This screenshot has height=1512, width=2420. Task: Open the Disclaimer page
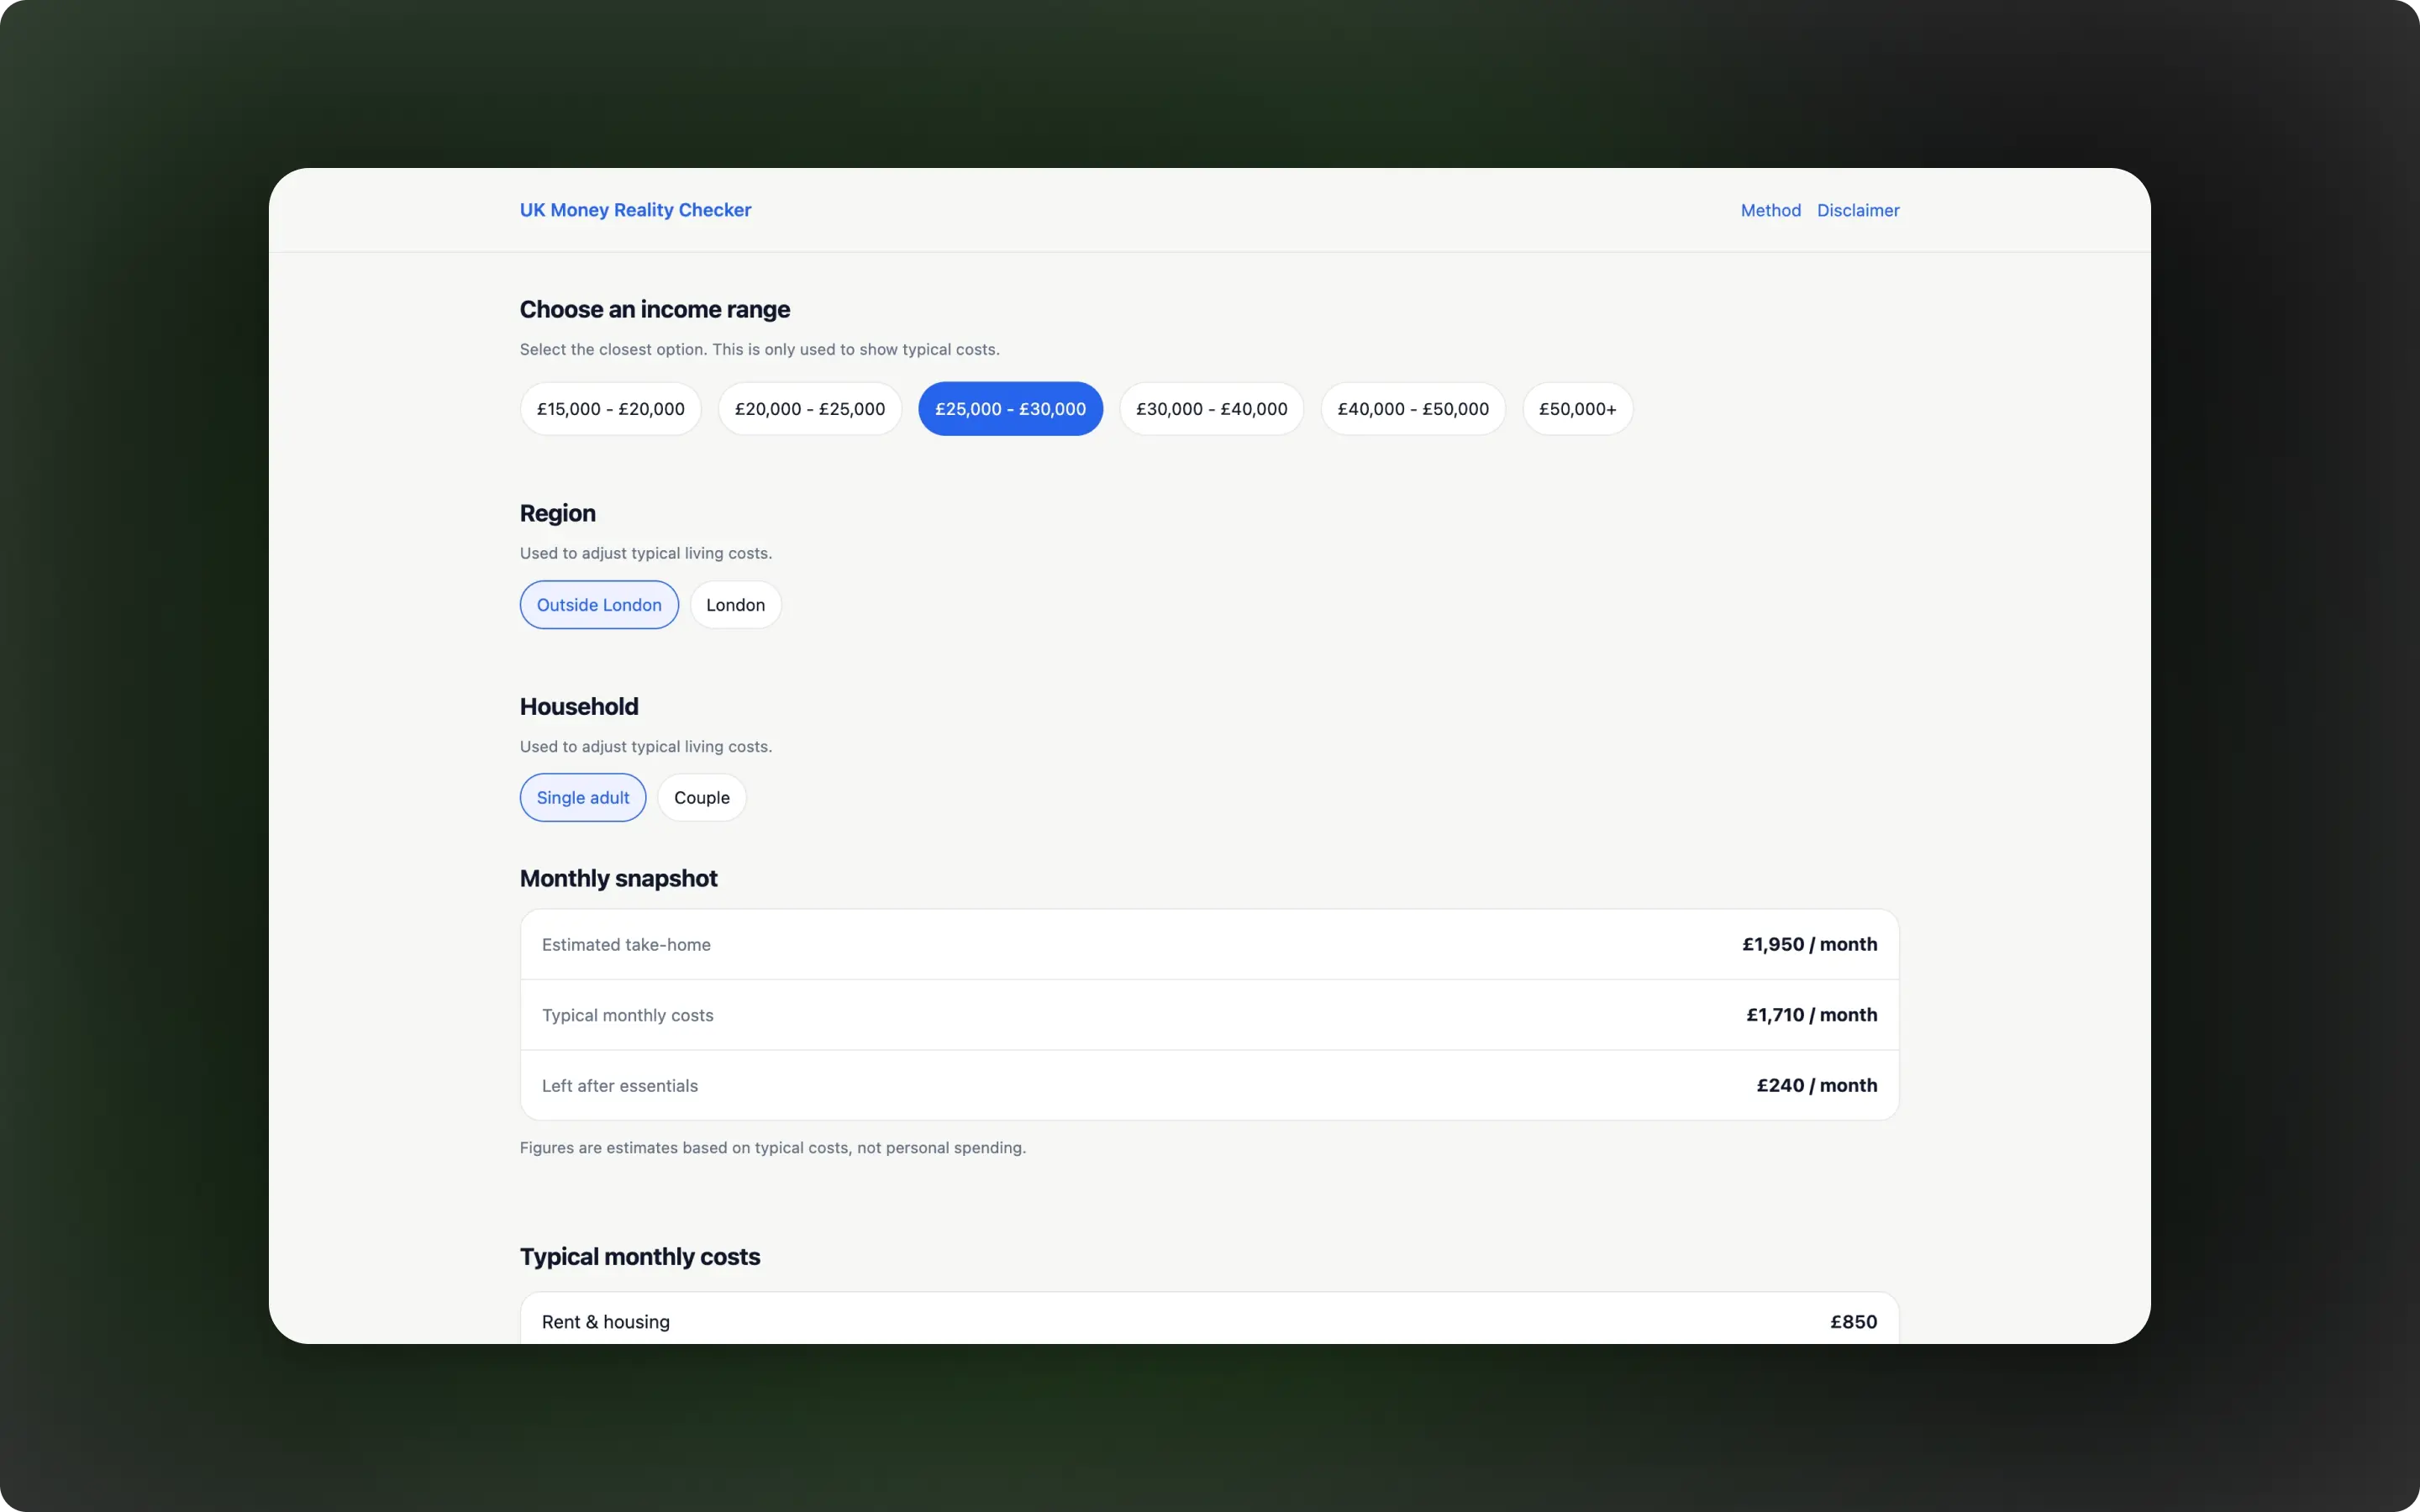click(x=1857, y=209)
